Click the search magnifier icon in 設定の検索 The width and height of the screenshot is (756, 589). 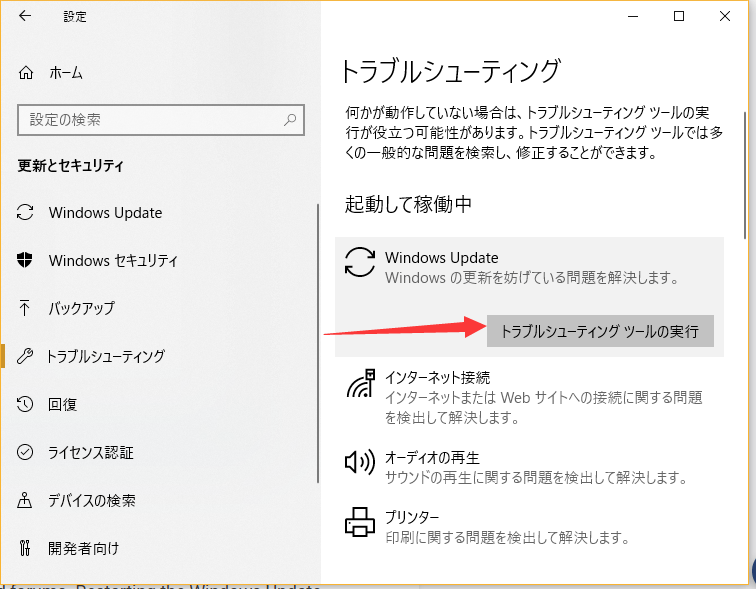coord(290,120)
